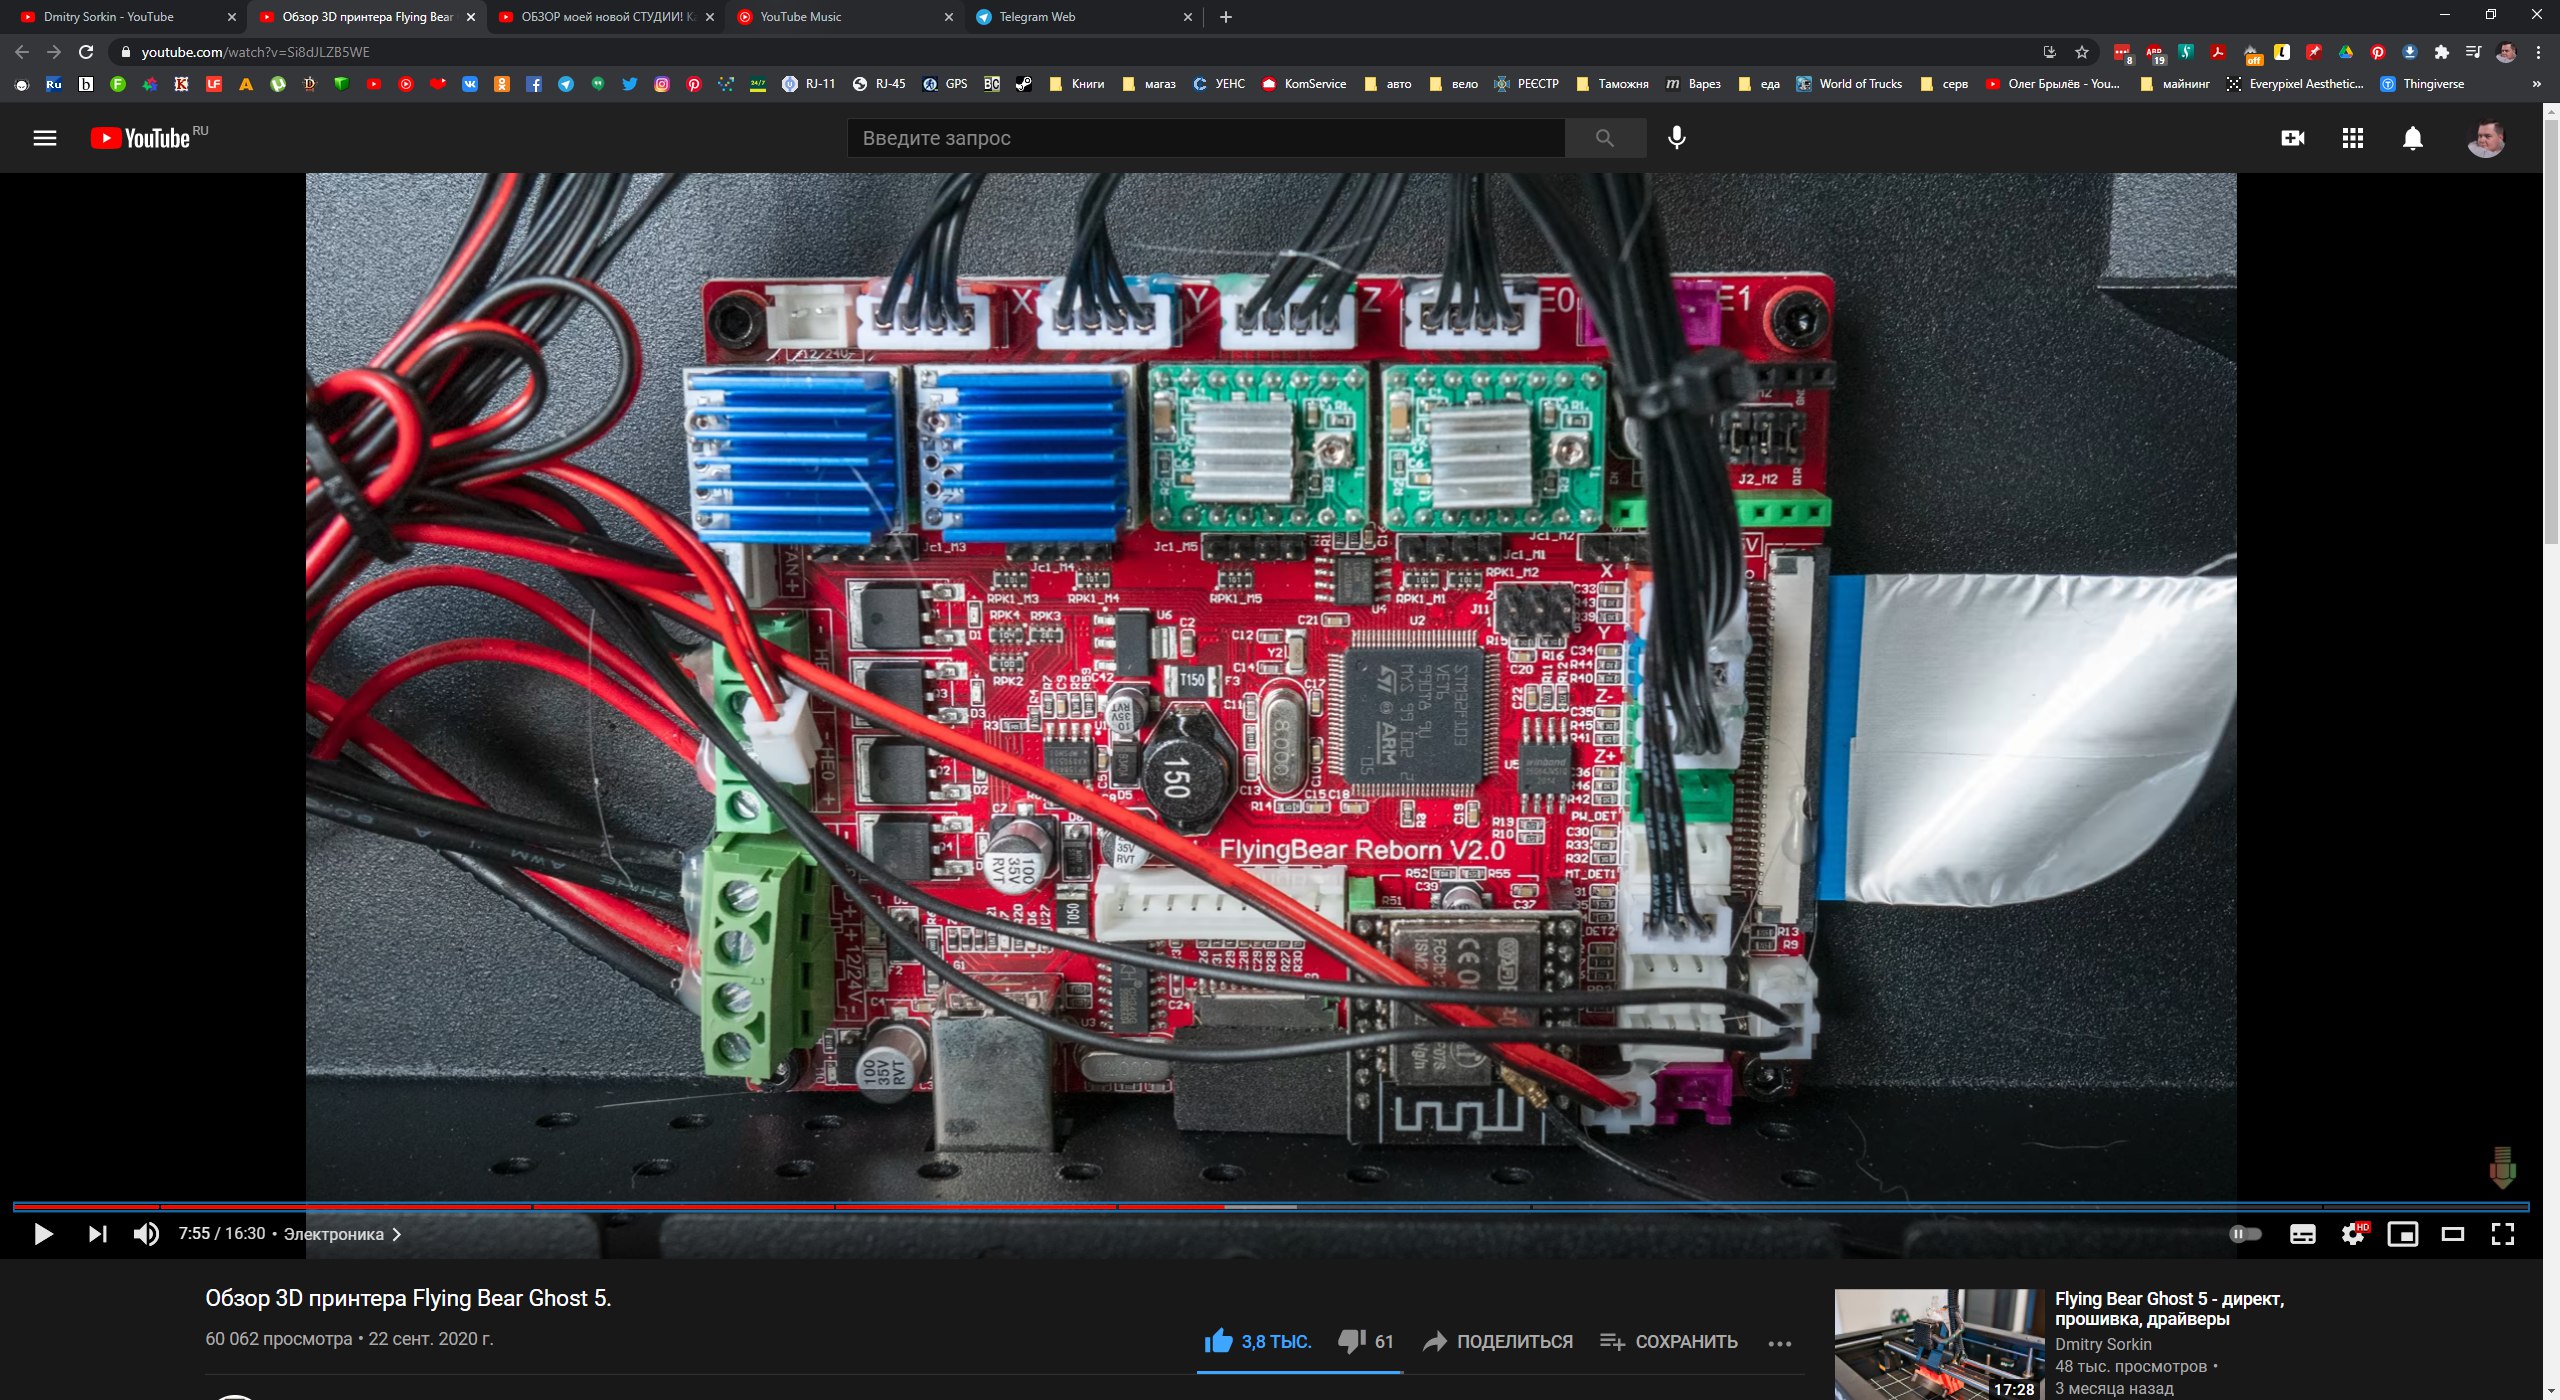Open the Chrome three-dot menu
The width and height of the screenshot is (2560, 1400).
pos(2538,52)
